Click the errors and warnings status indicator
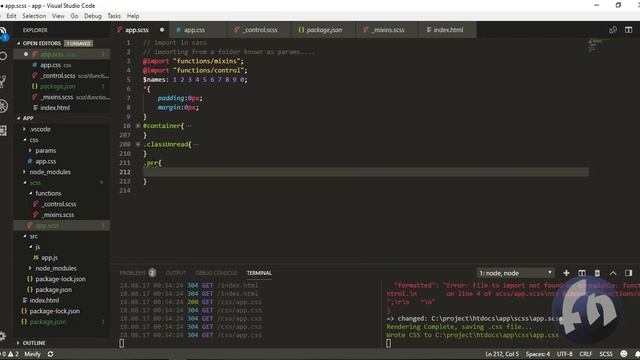The width and height of the screenshot is (640, 360). coord(10,354)
